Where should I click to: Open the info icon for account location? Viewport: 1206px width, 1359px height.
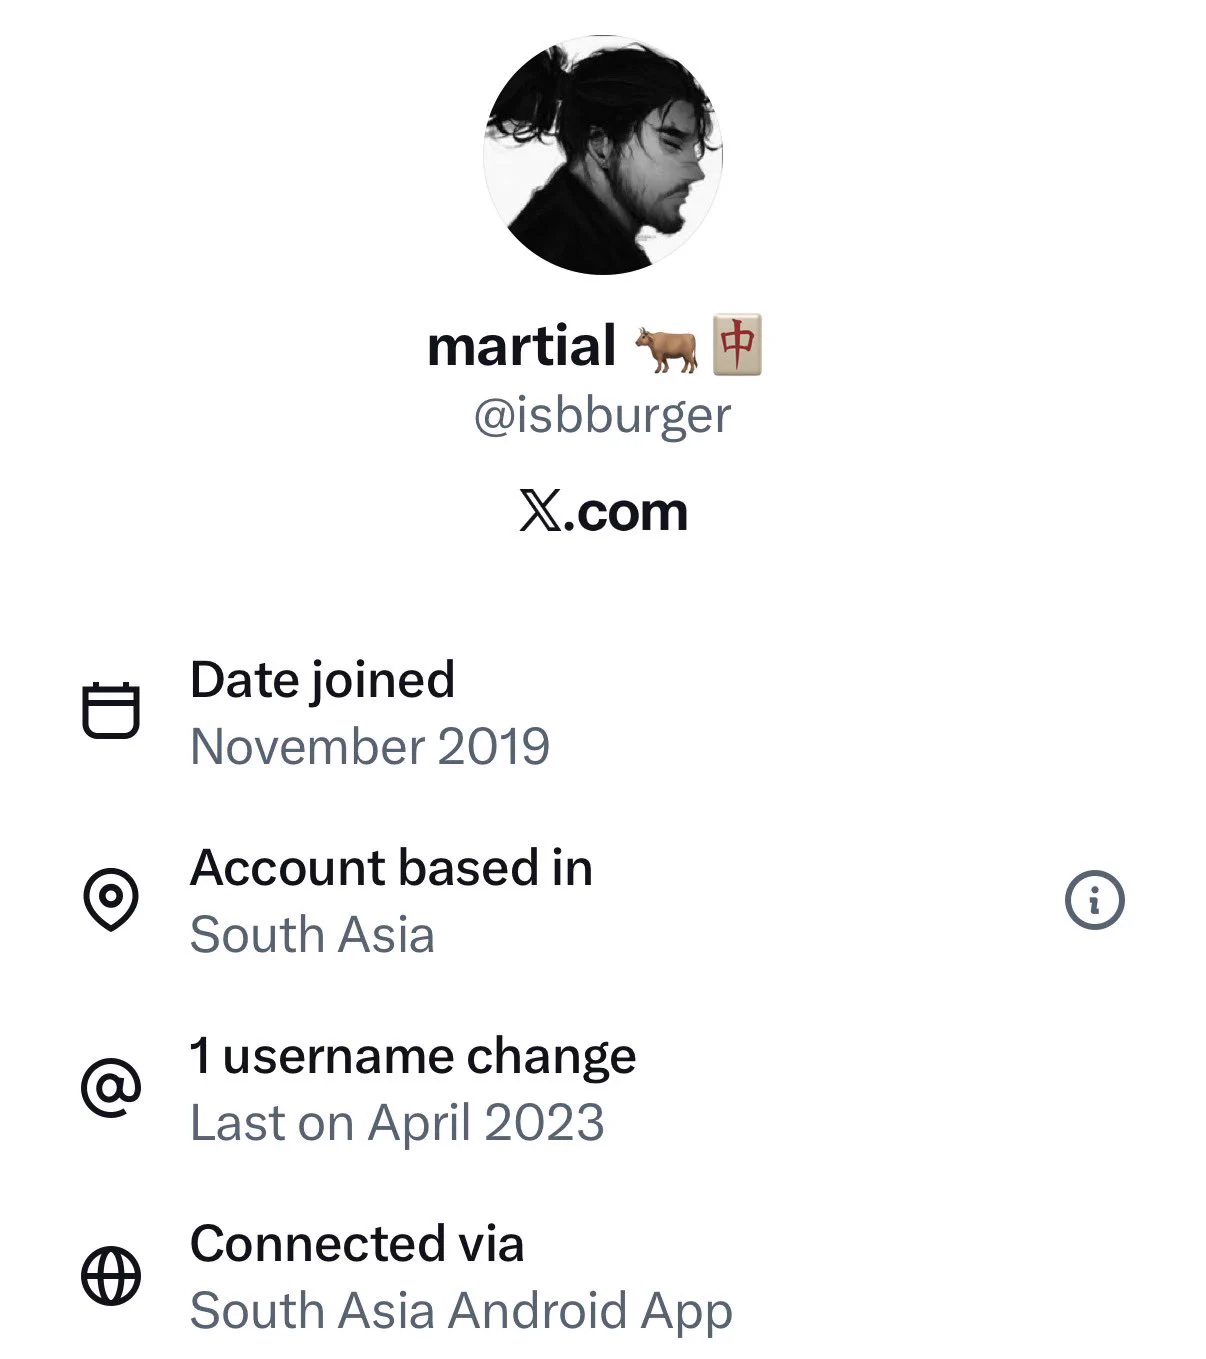(1094, 900)
